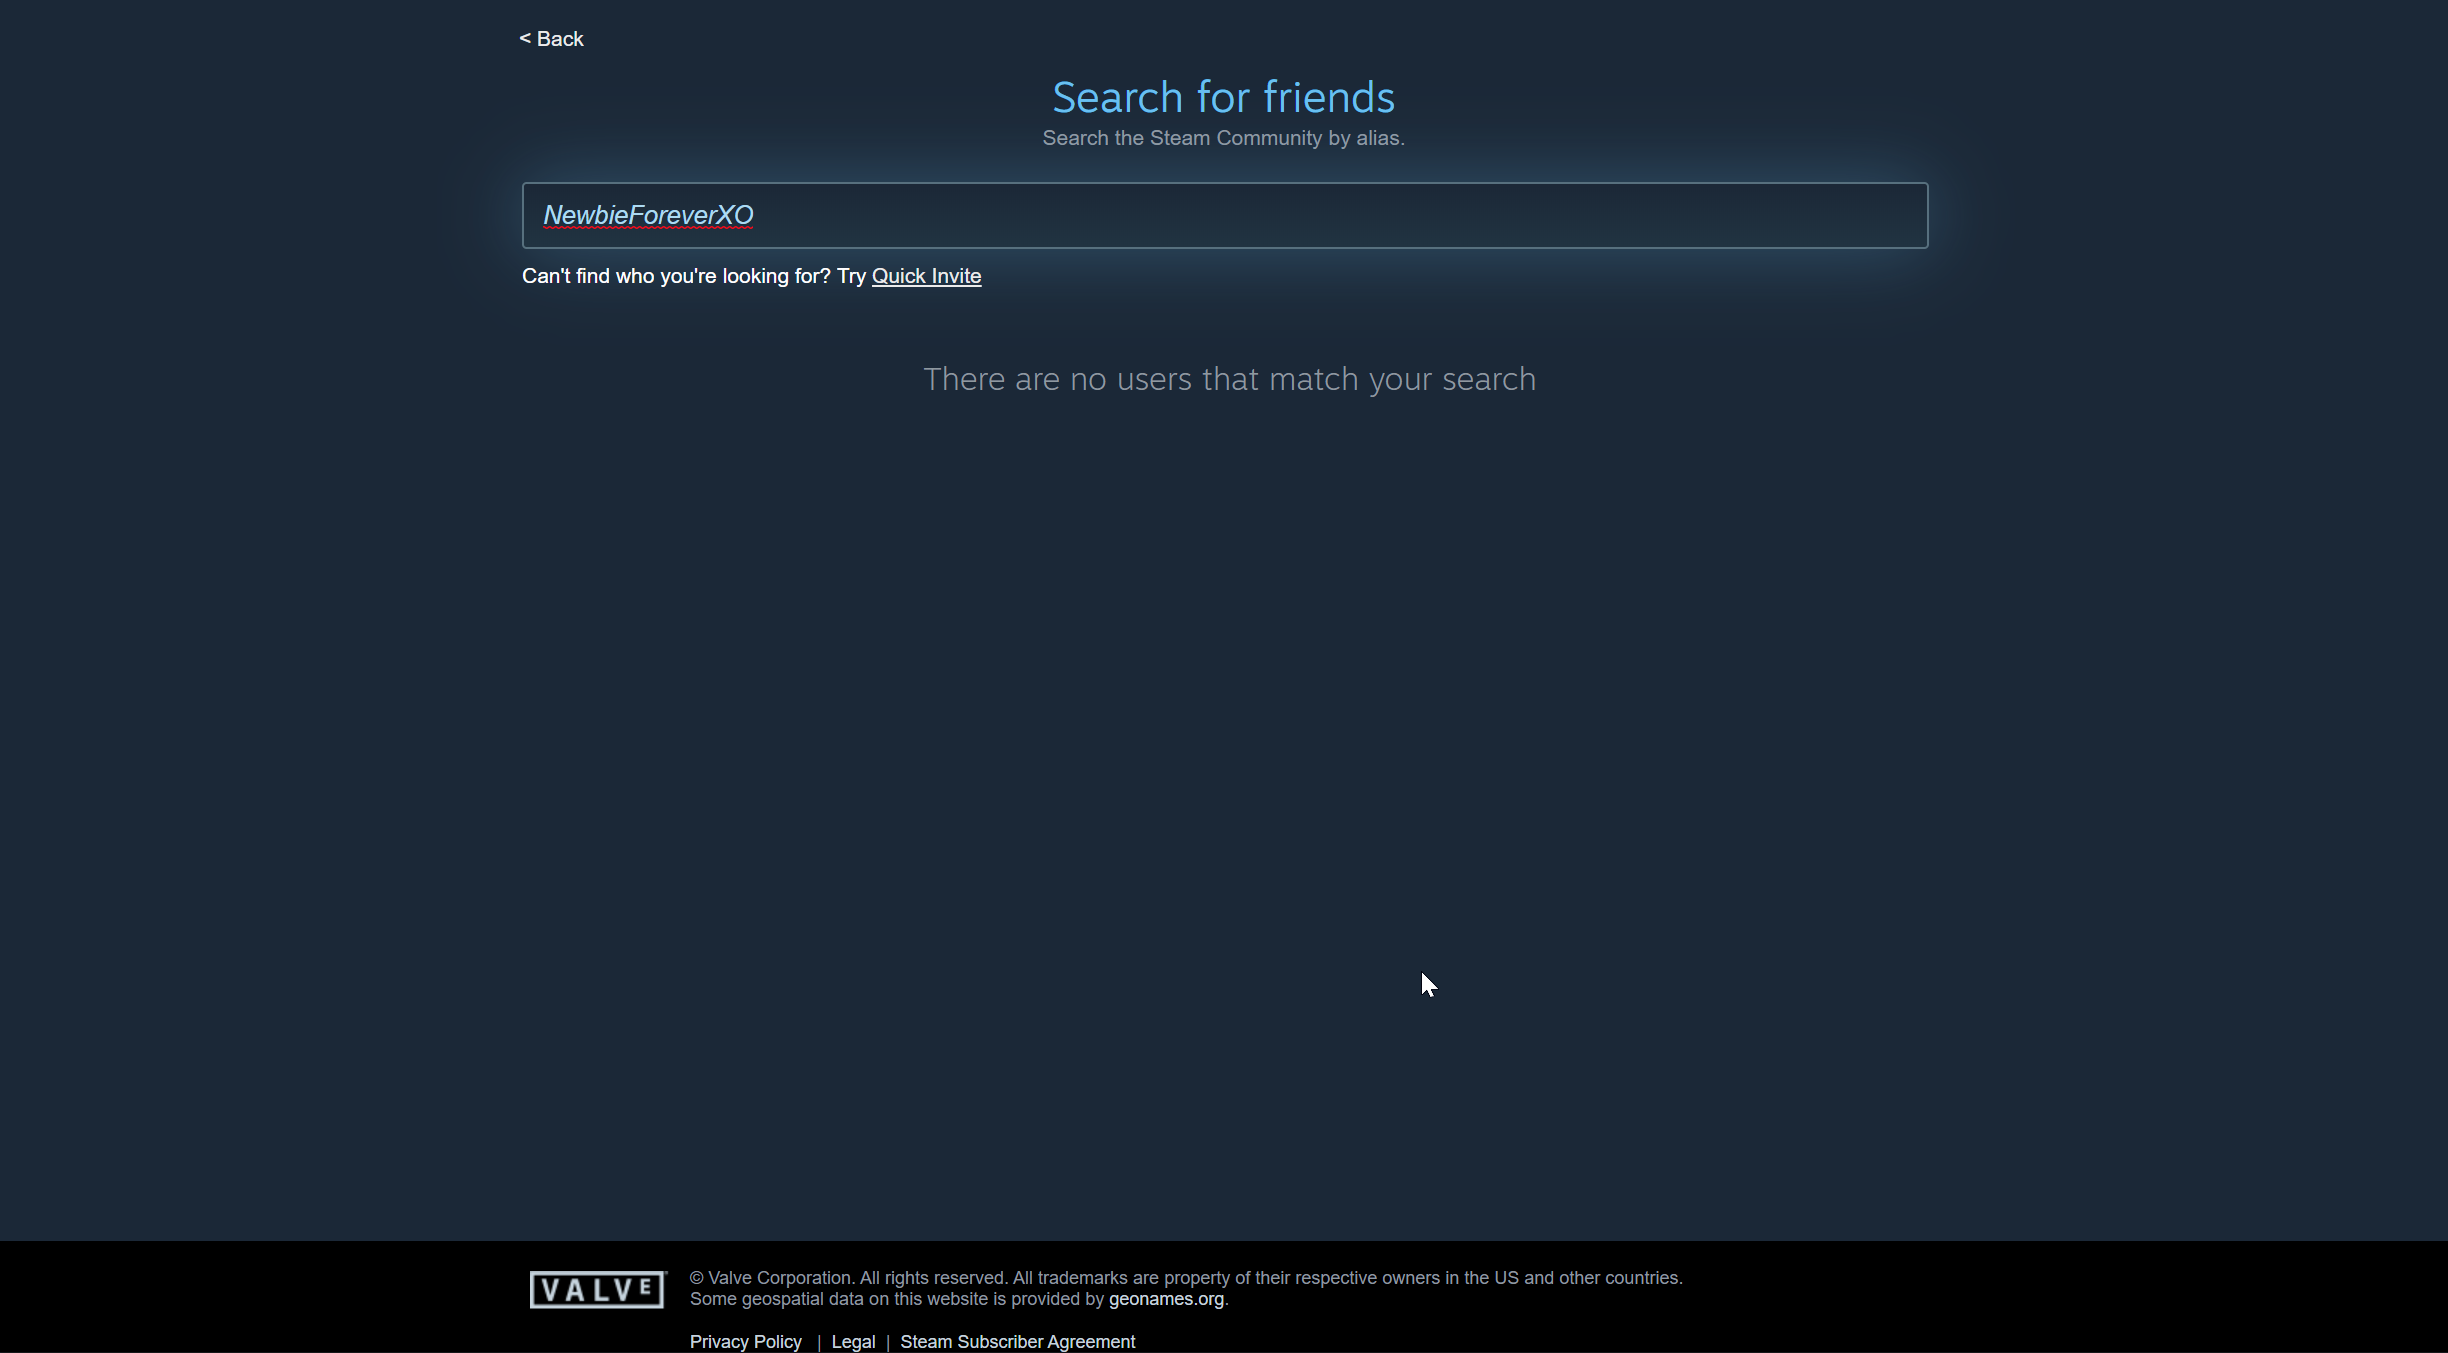Open the Quick Invite link

(926, 276)
